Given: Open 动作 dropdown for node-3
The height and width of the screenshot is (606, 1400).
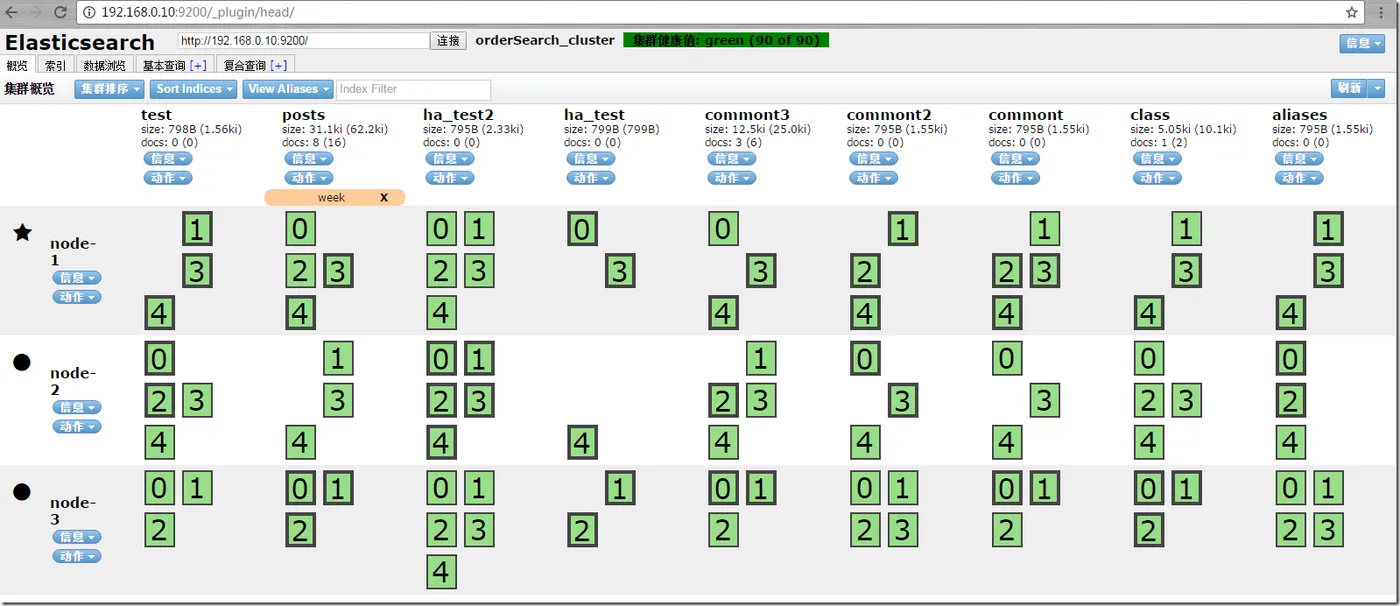Looking at the screenshot, I should click(x=77, y=556).
